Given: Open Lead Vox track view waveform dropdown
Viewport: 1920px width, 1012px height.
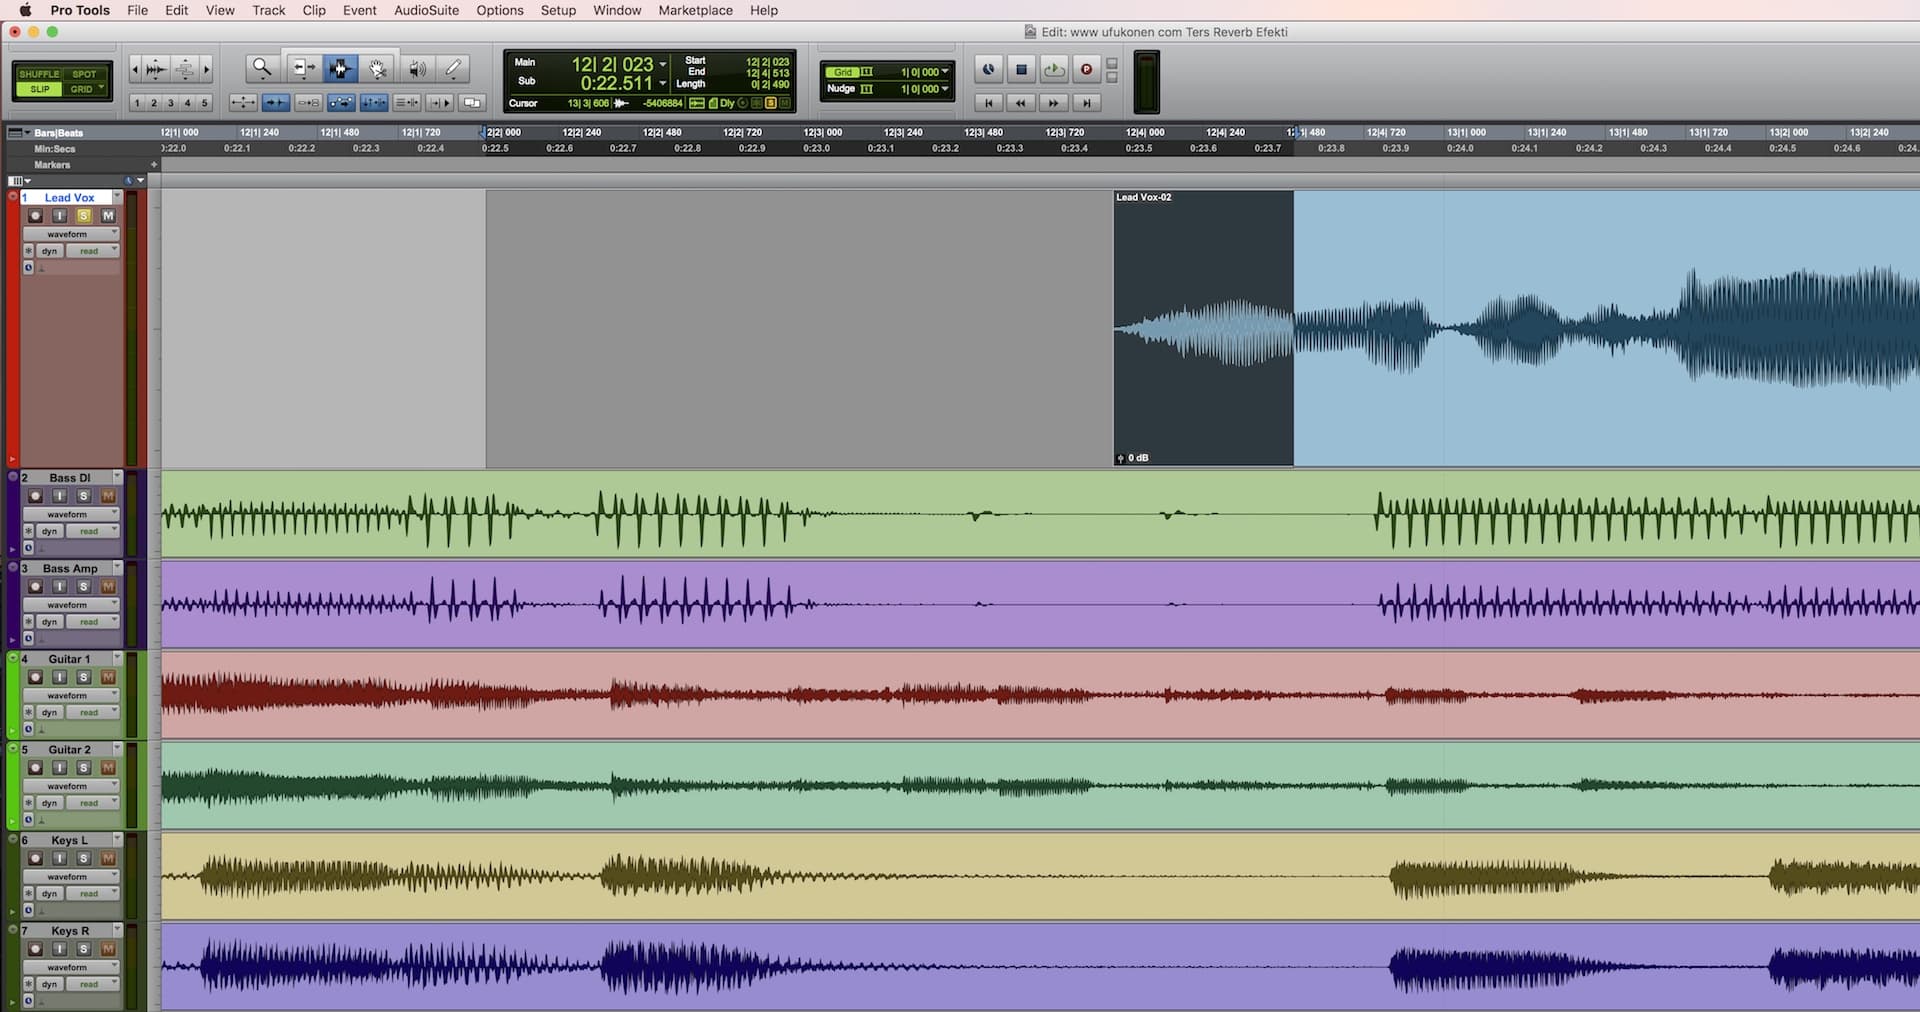Looking at the screenshot, I should (x=68, y=234).
